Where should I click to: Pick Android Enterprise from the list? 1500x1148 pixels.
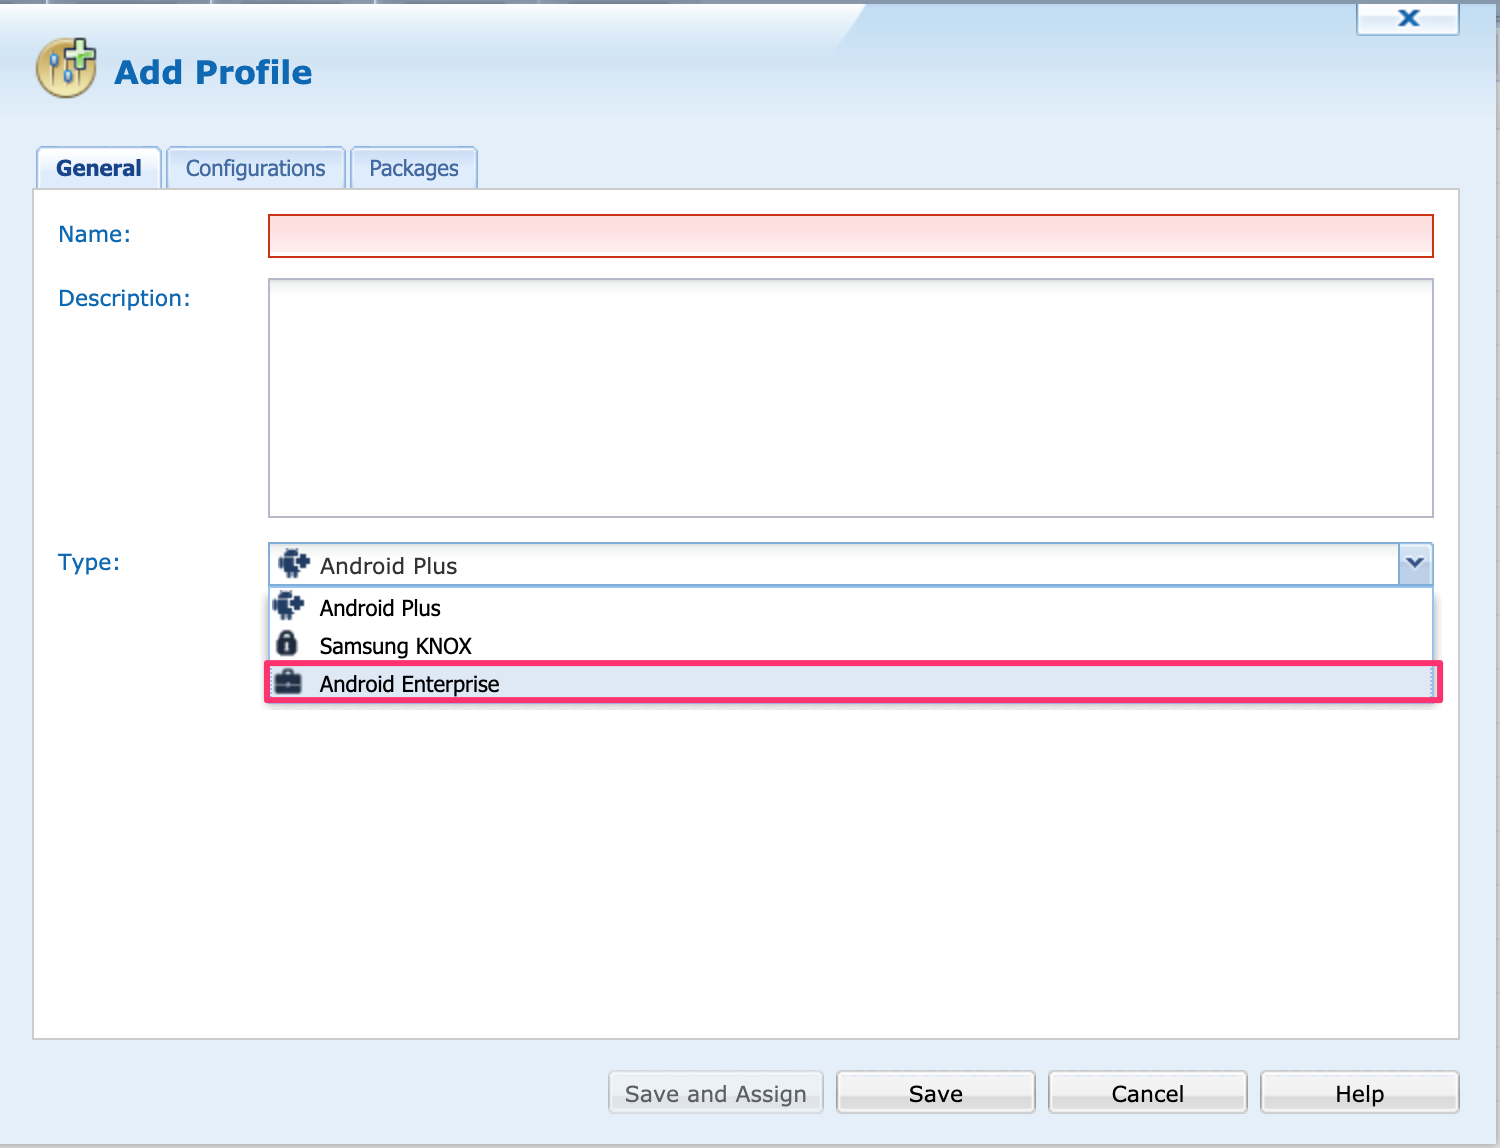click(409, 684)
